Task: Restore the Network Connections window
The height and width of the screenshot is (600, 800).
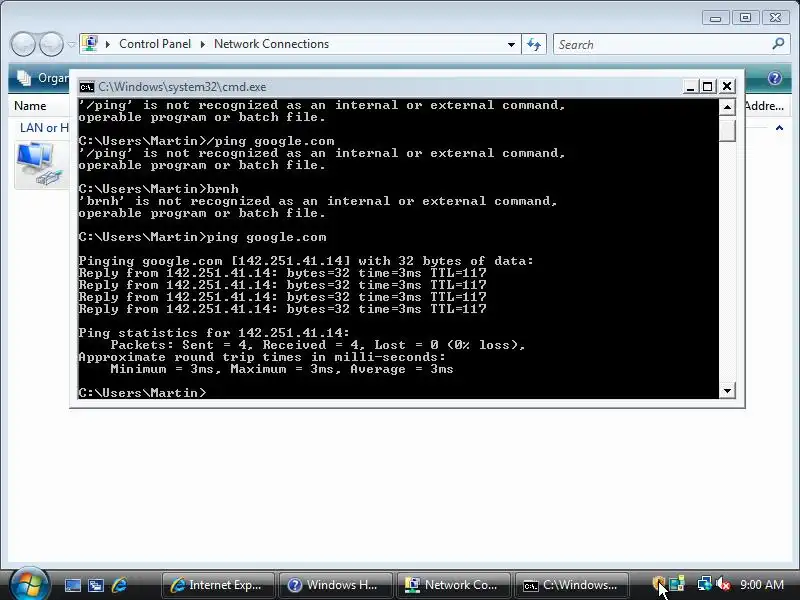Action: [745, 18]
